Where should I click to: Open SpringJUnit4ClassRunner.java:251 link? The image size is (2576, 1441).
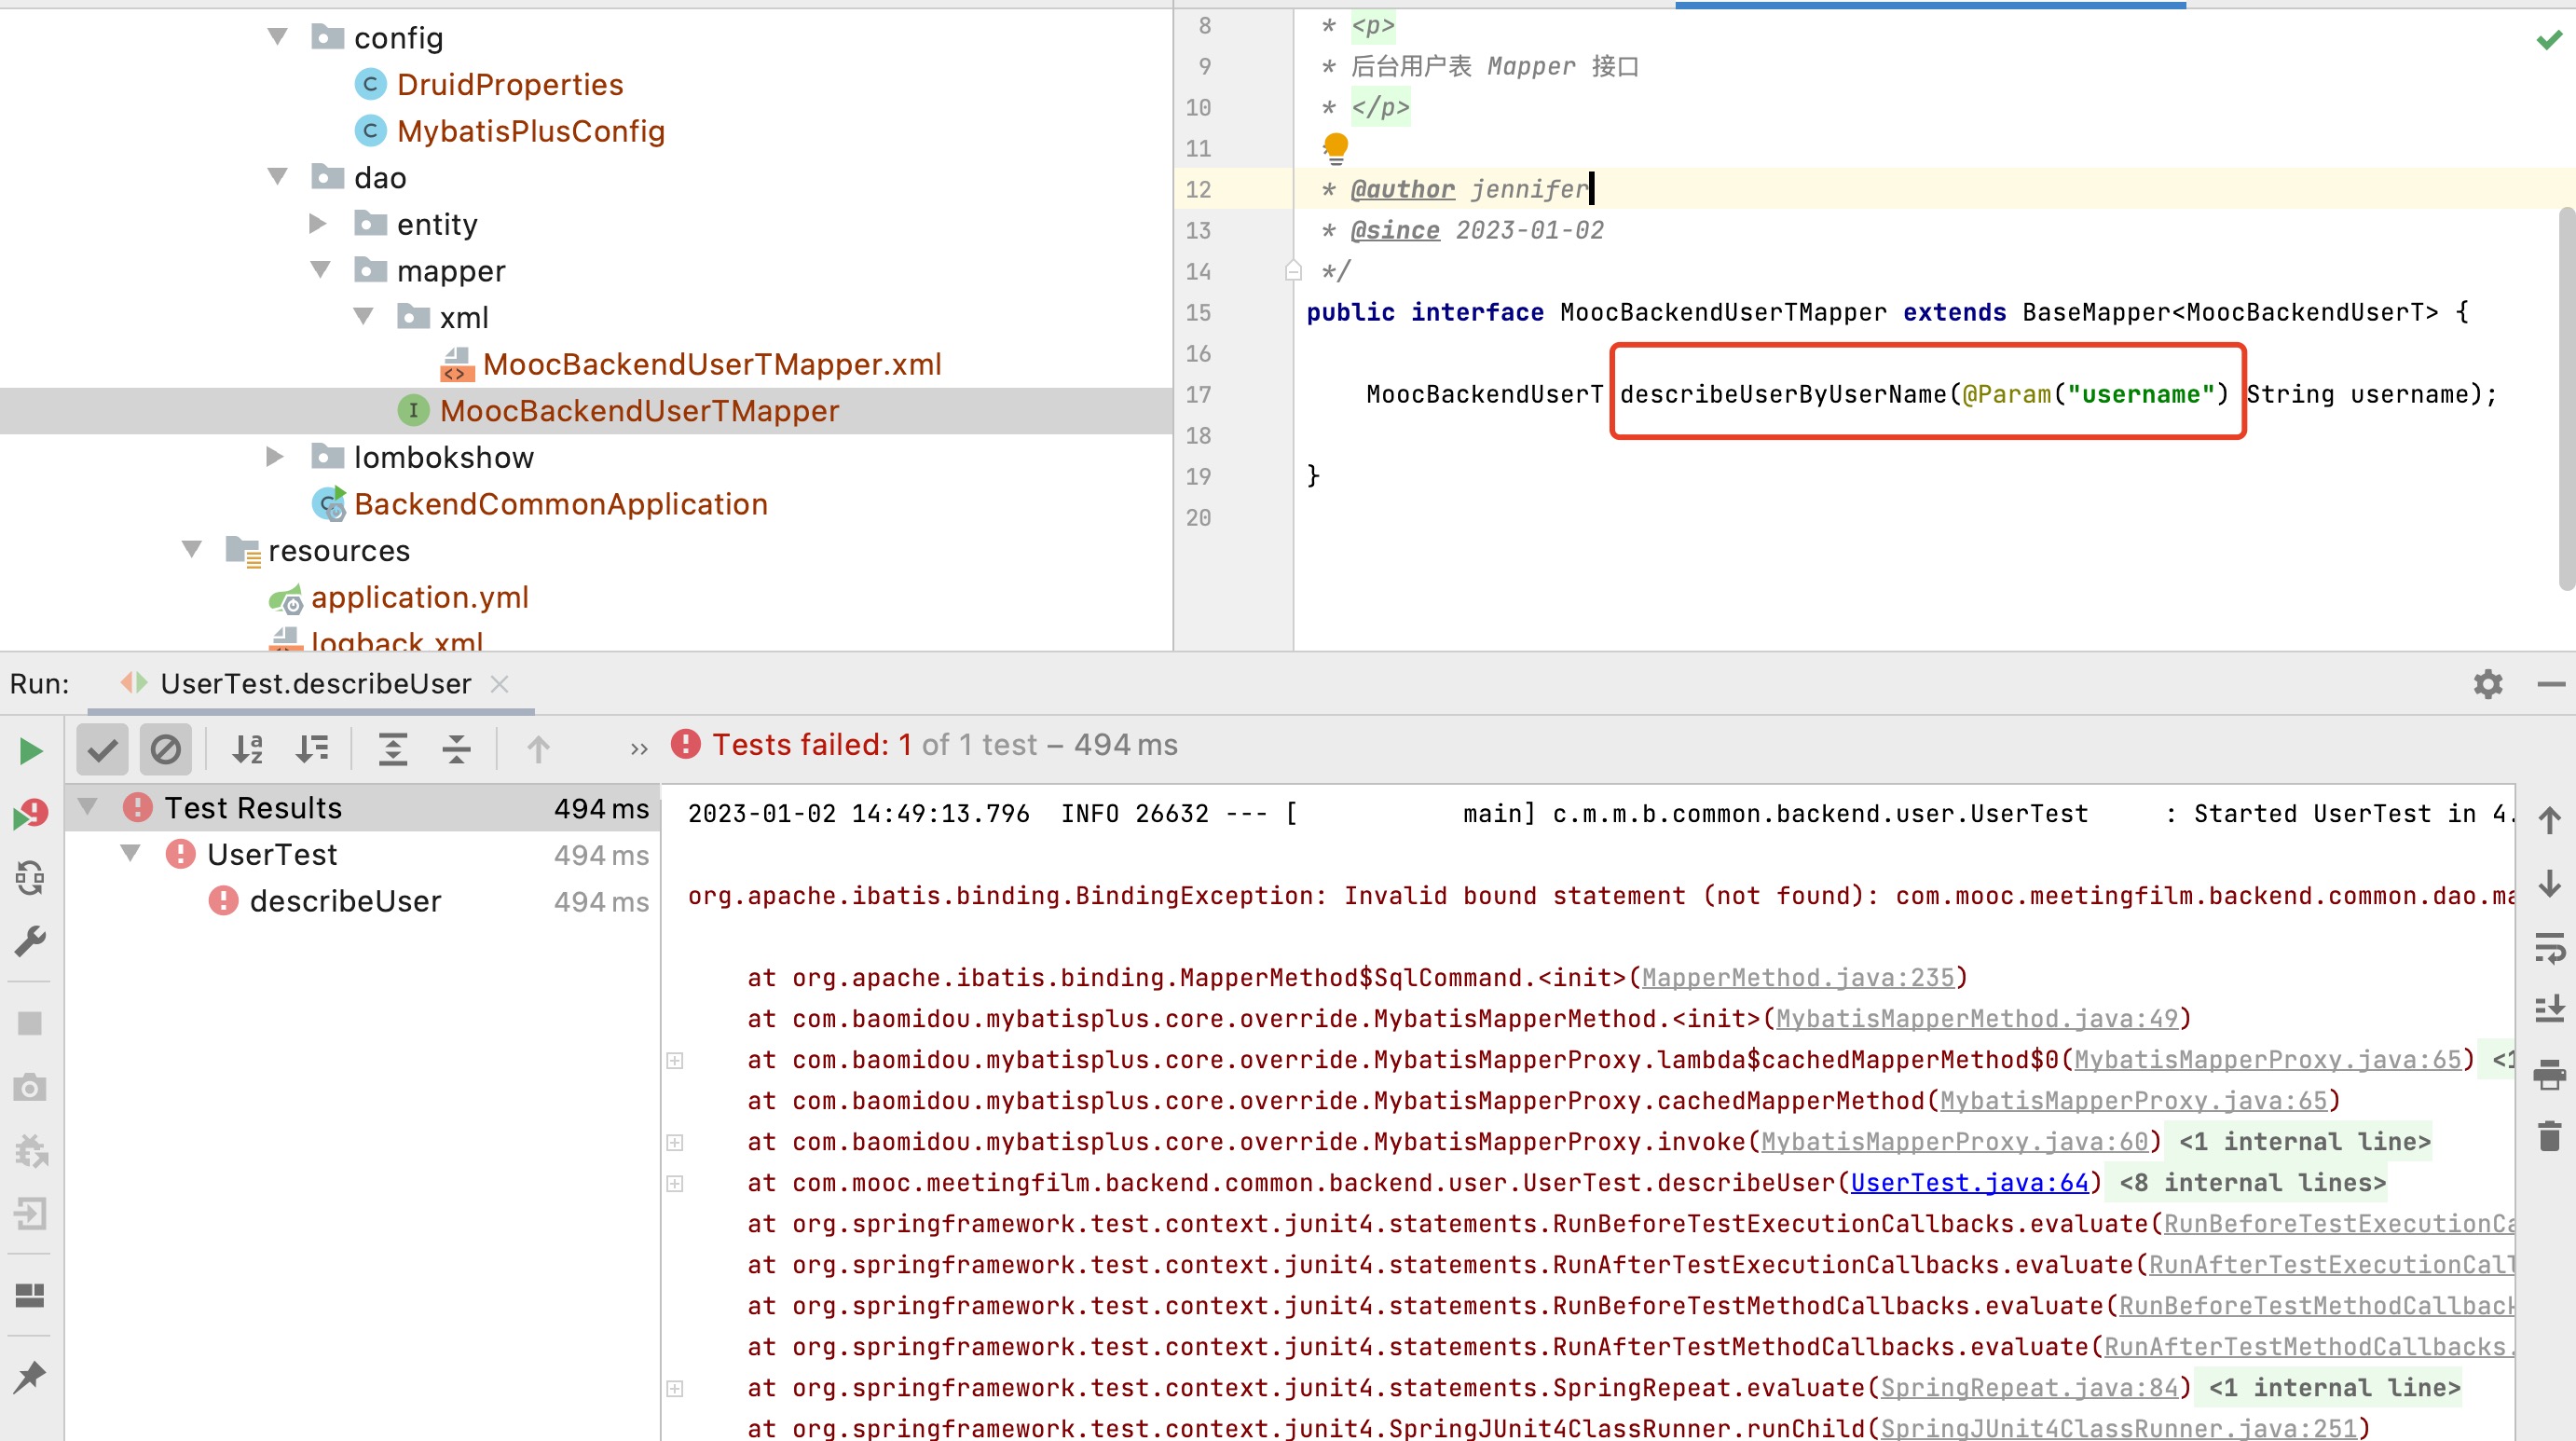(2119, 1428)
